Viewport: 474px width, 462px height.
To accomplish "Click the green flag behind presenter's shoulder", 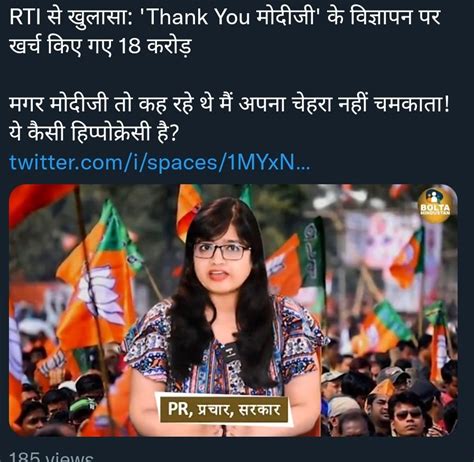I will click(x=312, y=253).
